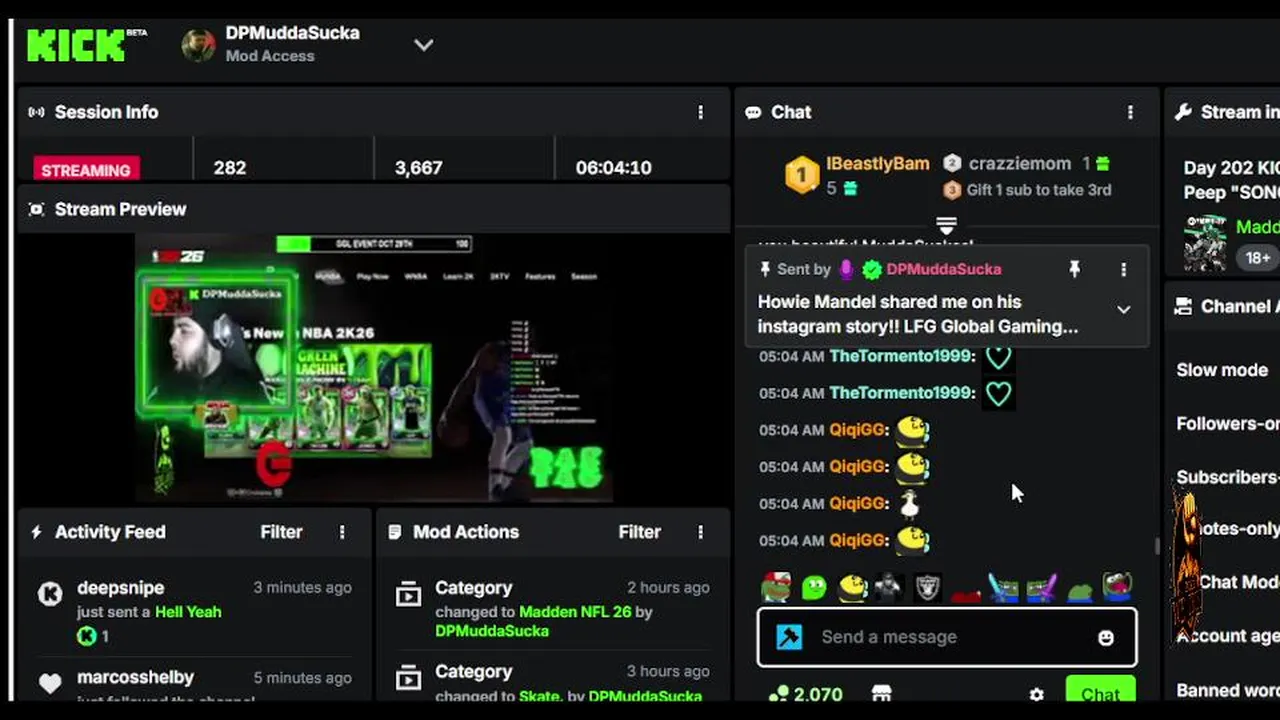Viewport: 1280px width, 720px height.
Task: Insert the dark fighter figure emote
Action: 889,587
